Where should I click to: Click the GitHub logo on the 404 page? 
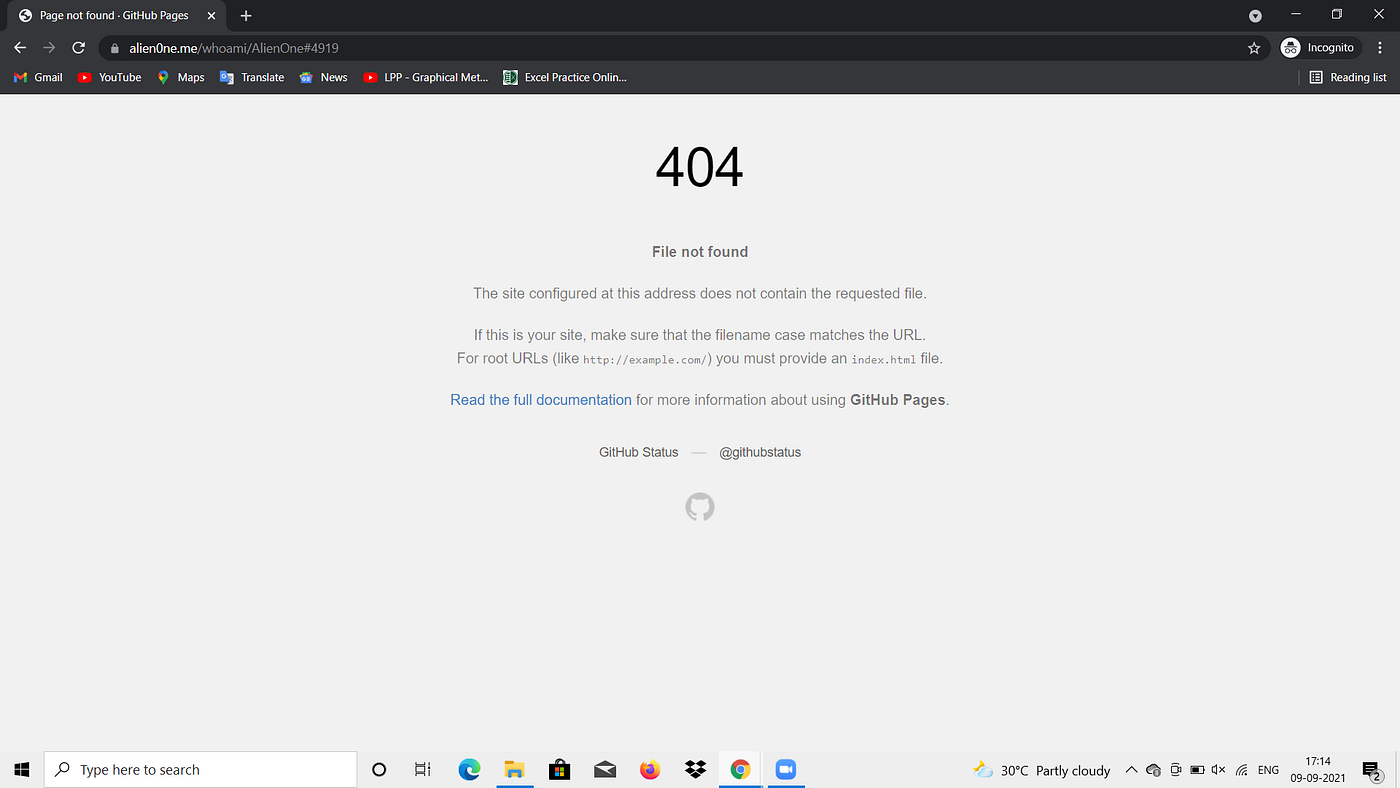[700, 507]
